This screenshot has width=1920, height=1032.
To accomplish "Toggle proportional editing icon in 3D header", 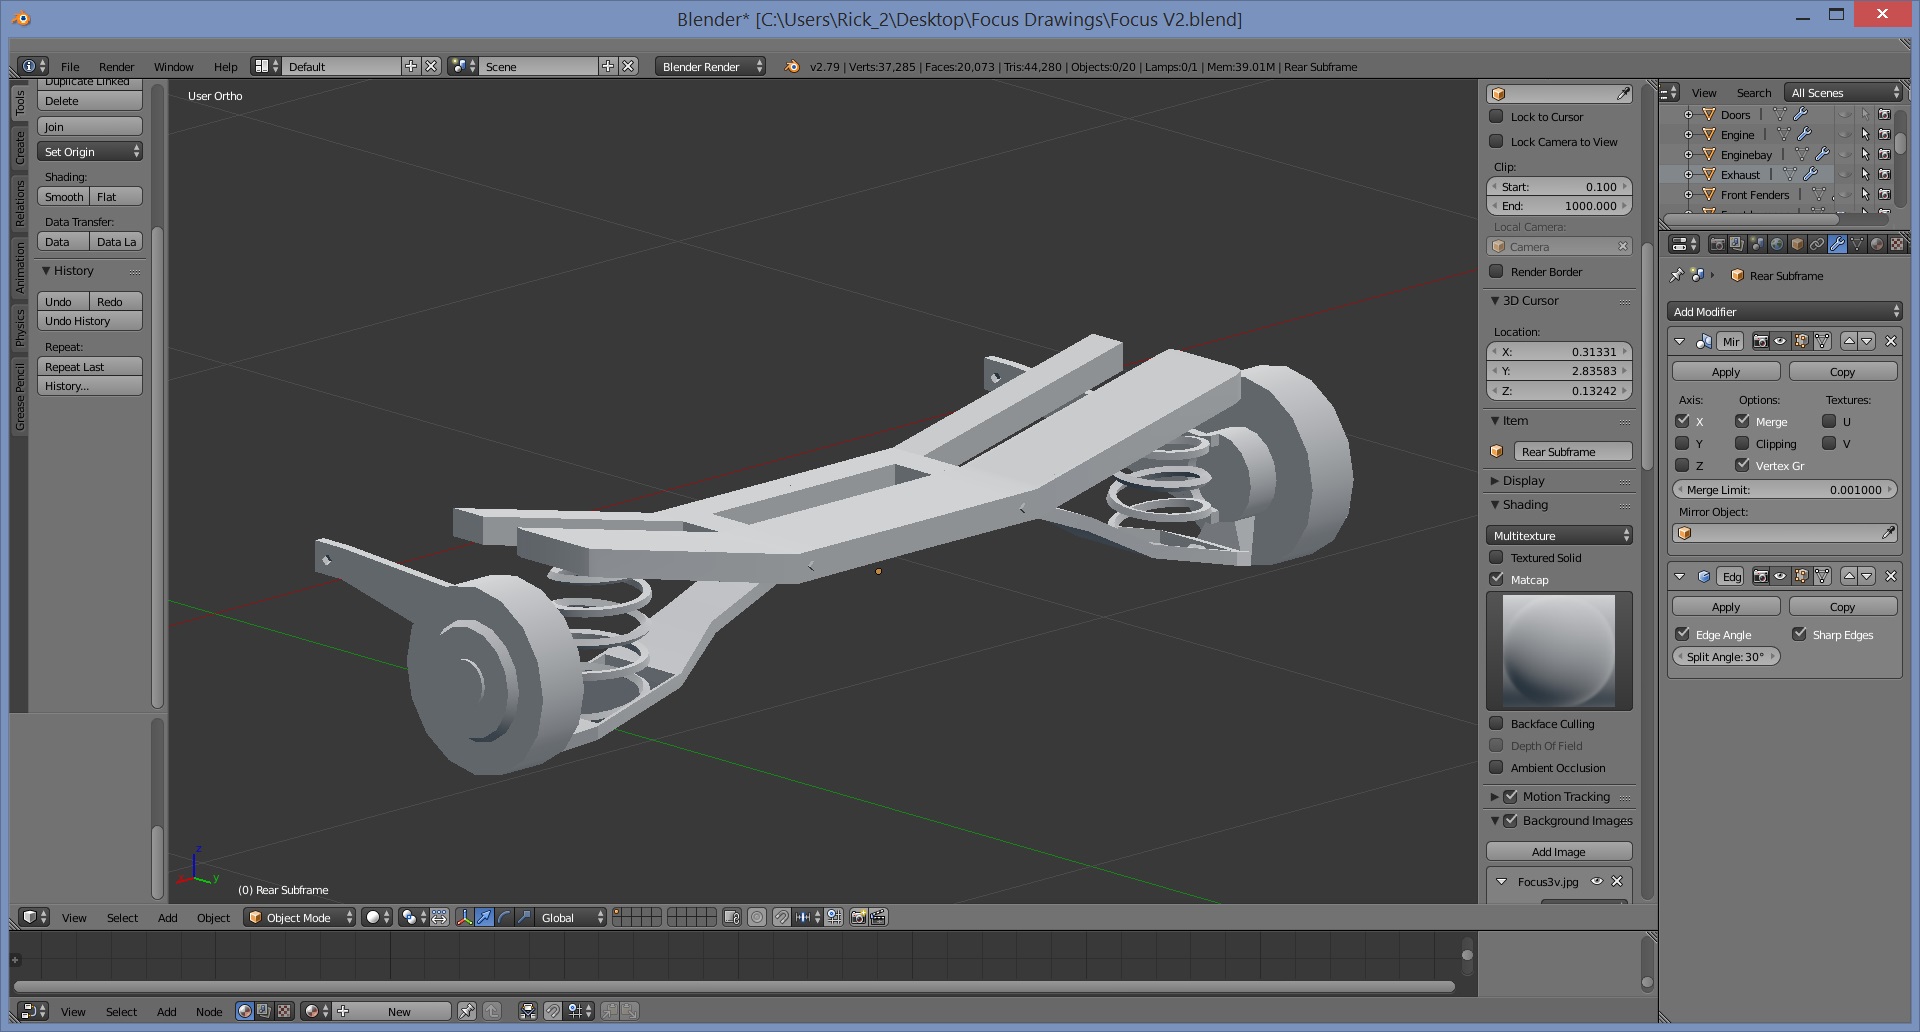I will (757, 917).
